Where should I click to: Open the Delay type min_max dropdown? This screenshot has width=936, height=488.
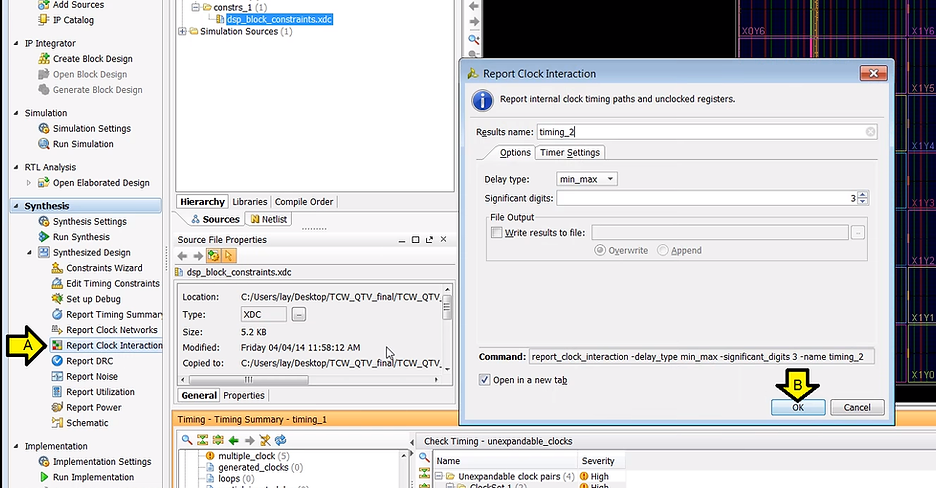pos(587,179)
